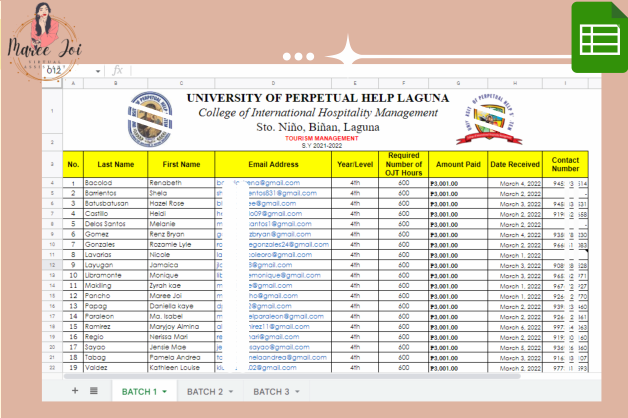Open the all sheets list icon
This screenshot has width=628, height=418.
[x=94, y=390]
